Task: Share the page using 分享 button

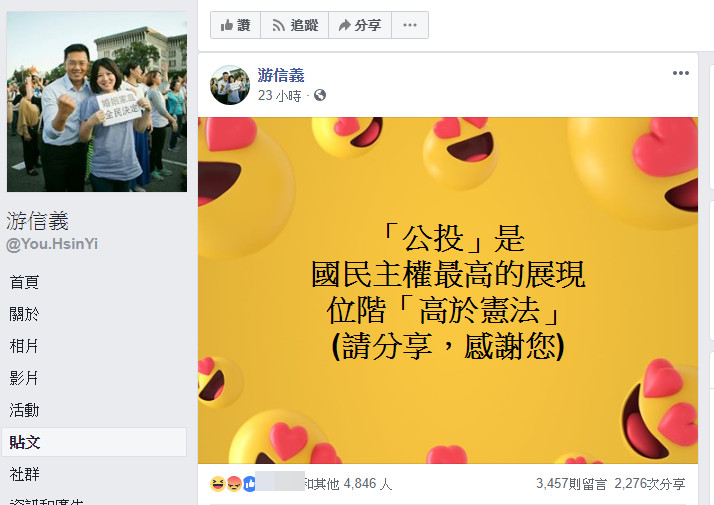Action: 360,25
